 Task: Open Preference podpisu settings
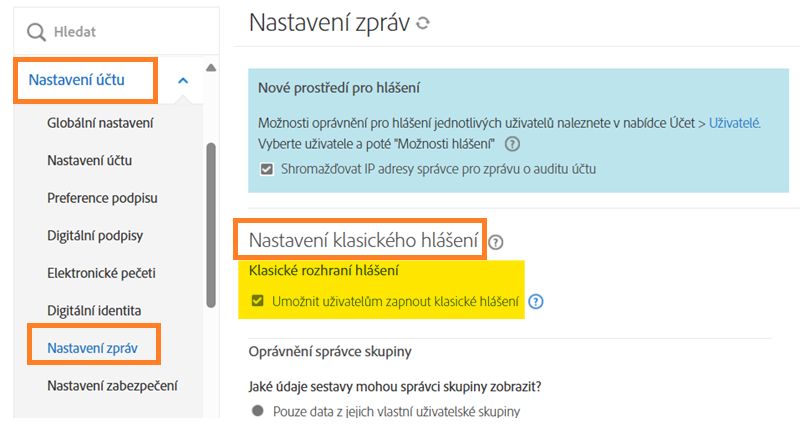102,198
